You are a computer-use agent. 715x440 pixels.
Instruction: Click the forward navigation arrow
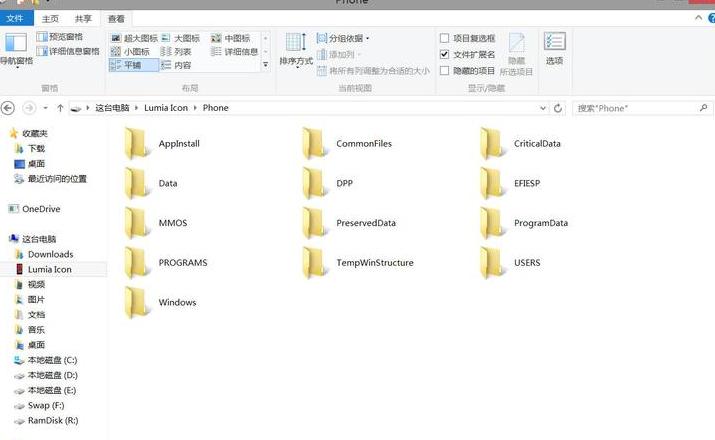(x=29, y=108)
